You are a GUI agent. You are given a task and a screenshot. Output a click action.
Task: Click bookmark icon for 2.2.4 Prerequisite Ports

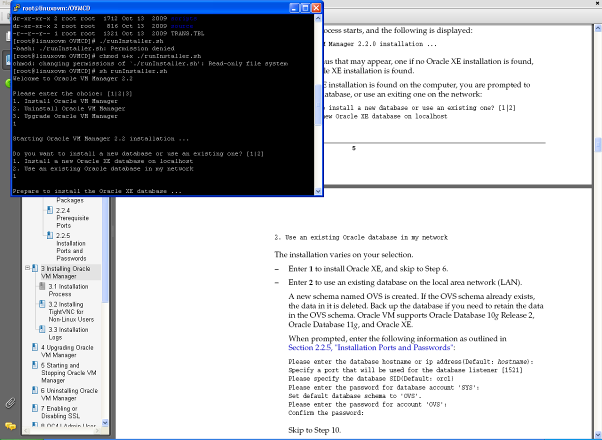50,210
